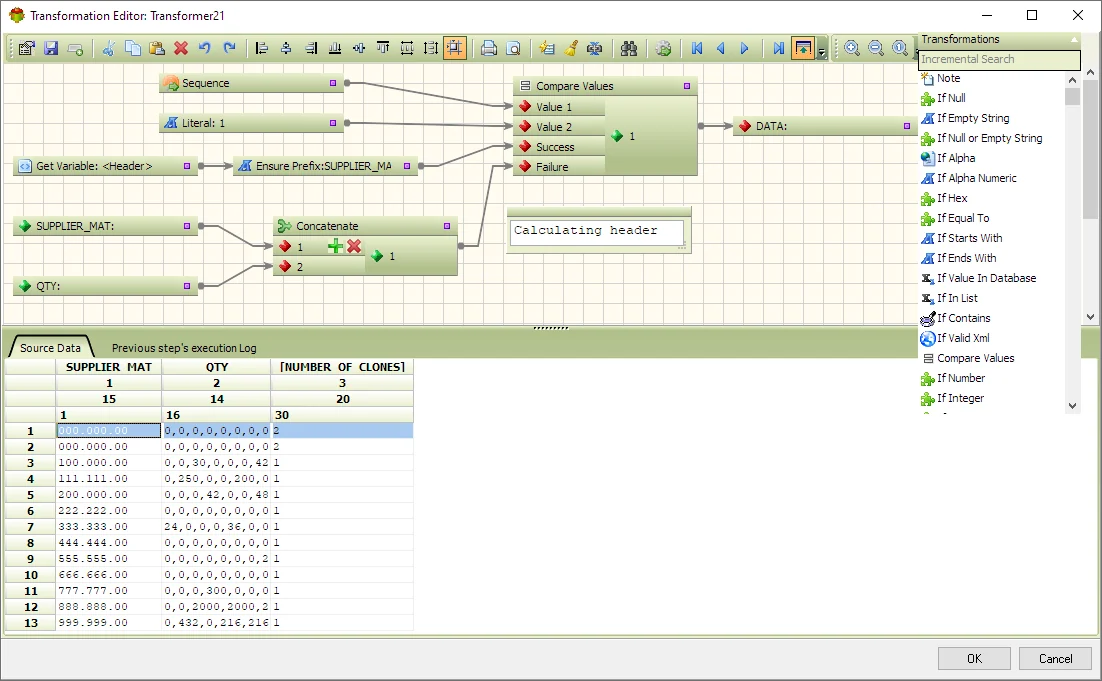Viewport: 1102px width, 681px height.
Task: Center selected nodes horizontally
Action: (x=286, y=48)
